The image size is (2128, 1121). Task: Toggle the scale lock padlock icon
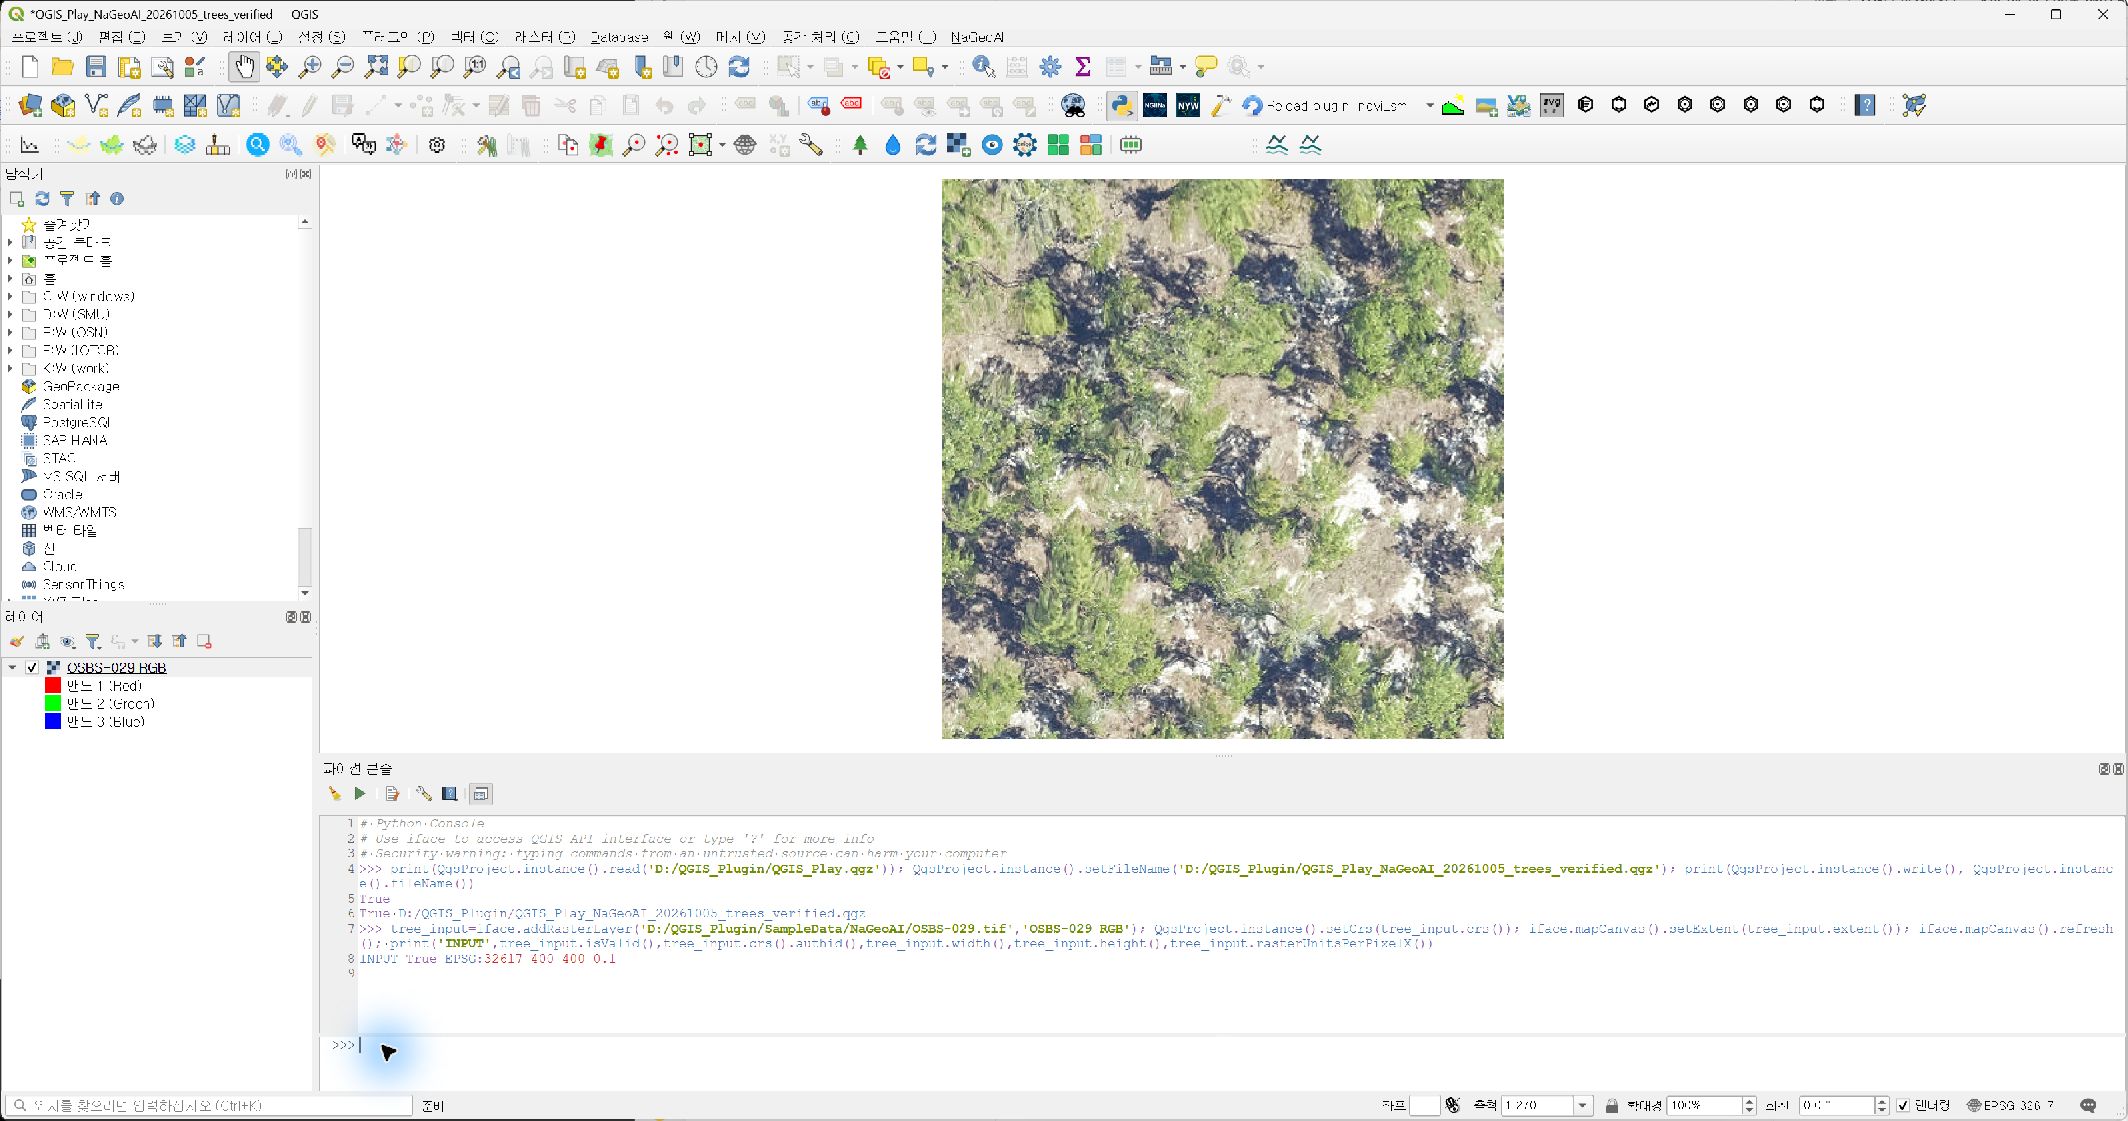coord(1612,1105)
